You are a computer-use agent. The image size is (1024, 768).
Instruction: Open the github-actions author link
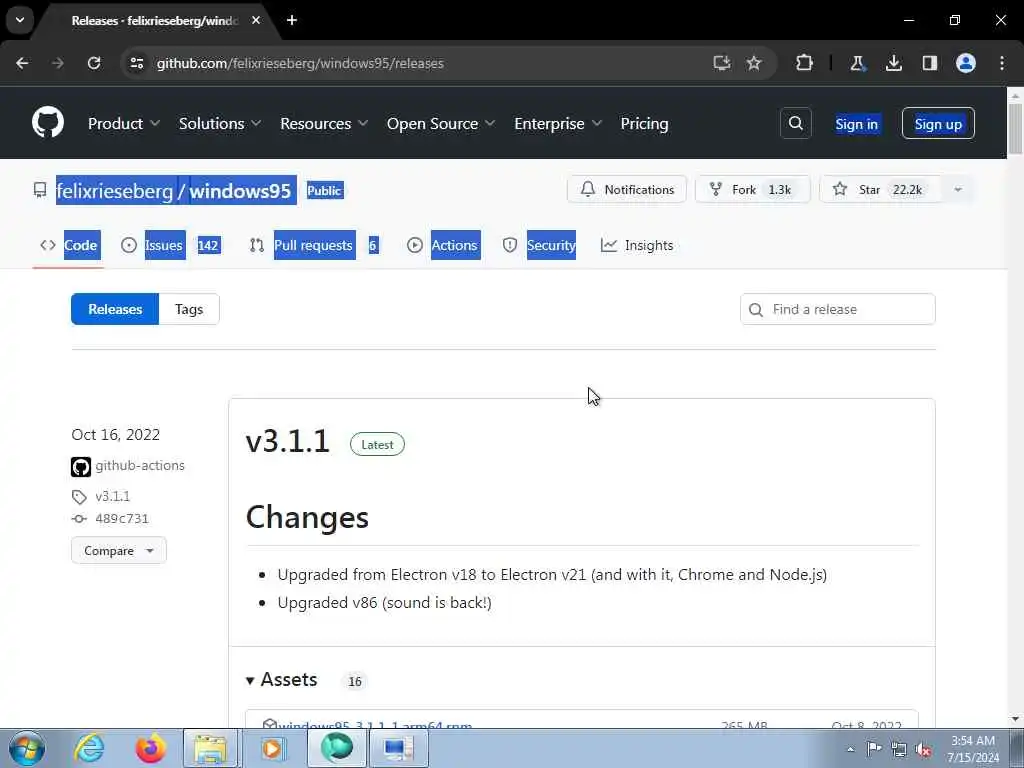pyautogui.click(x=140, y=466)
